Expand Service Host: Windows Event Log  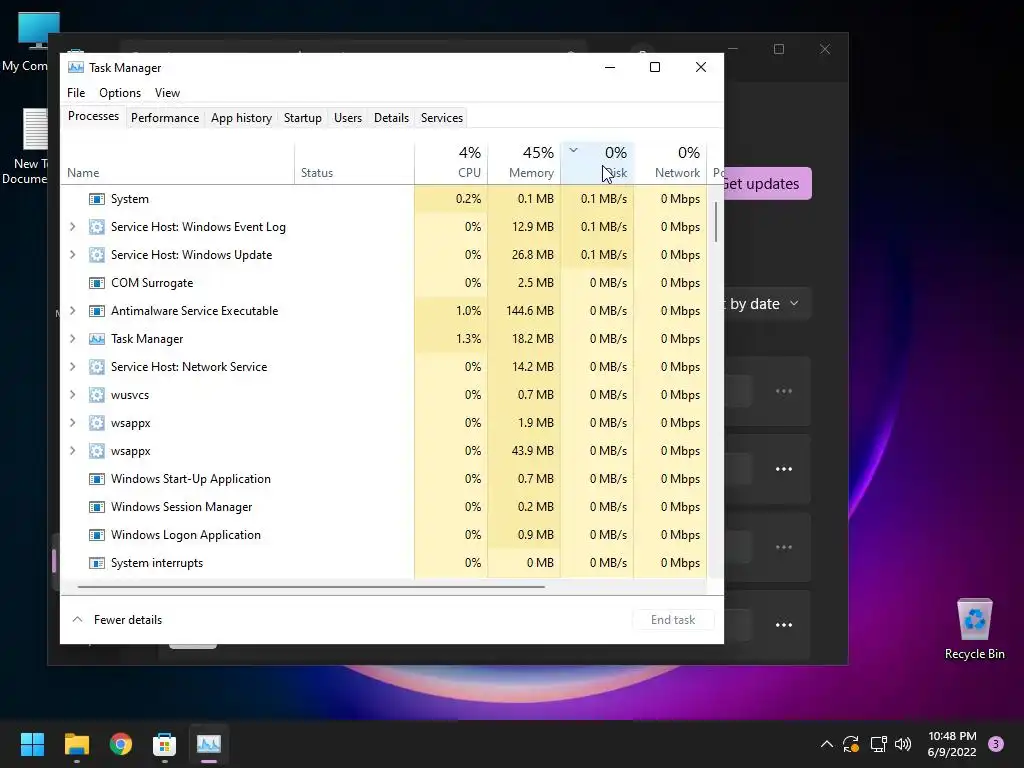click(x=72, y=227)
